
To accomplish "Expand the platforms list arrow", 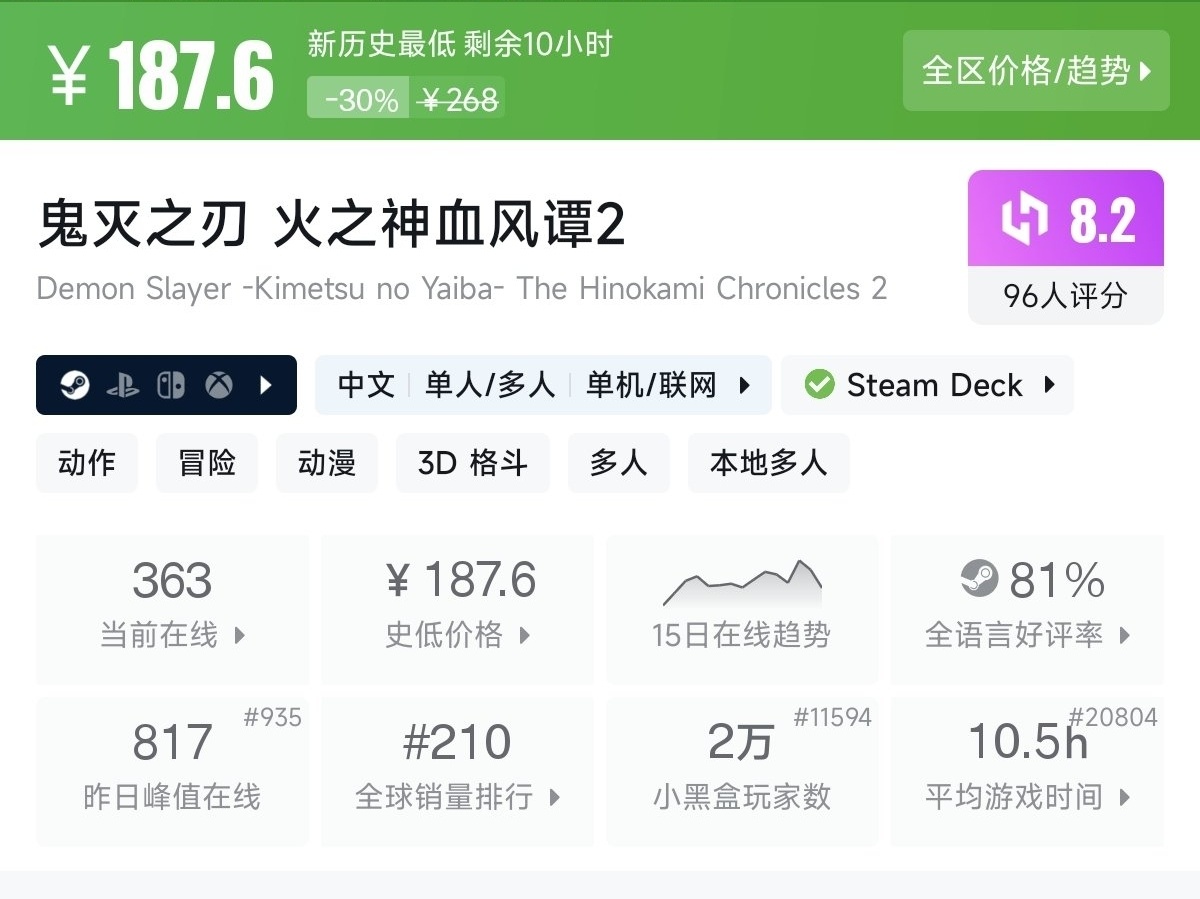I will (266, 385).
